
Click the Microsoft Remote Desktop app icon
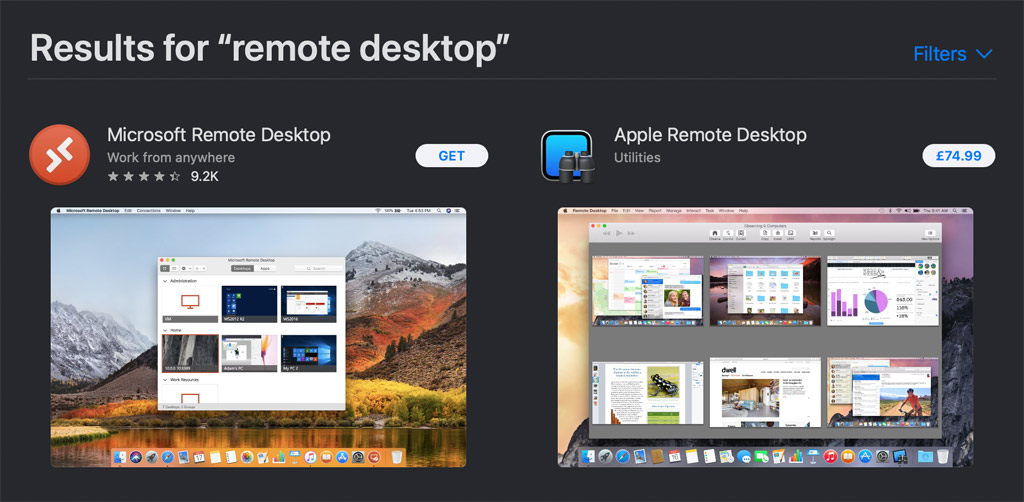pos(59,155)
